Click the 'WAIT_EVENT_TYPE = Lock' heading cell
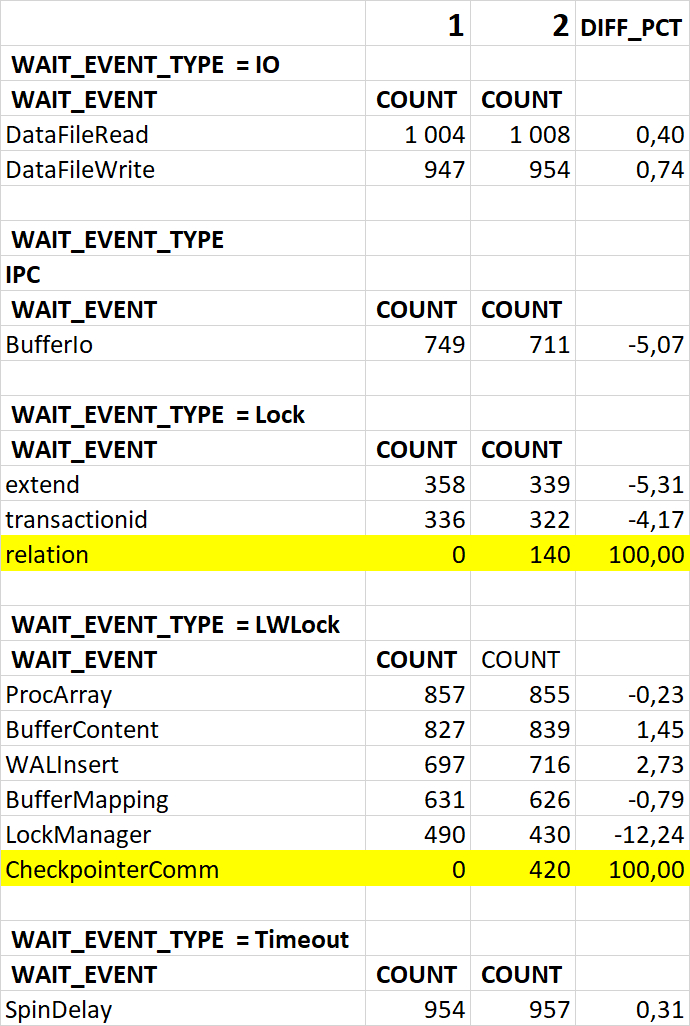This screenshot has width=690, height=1026. (158, 415)
